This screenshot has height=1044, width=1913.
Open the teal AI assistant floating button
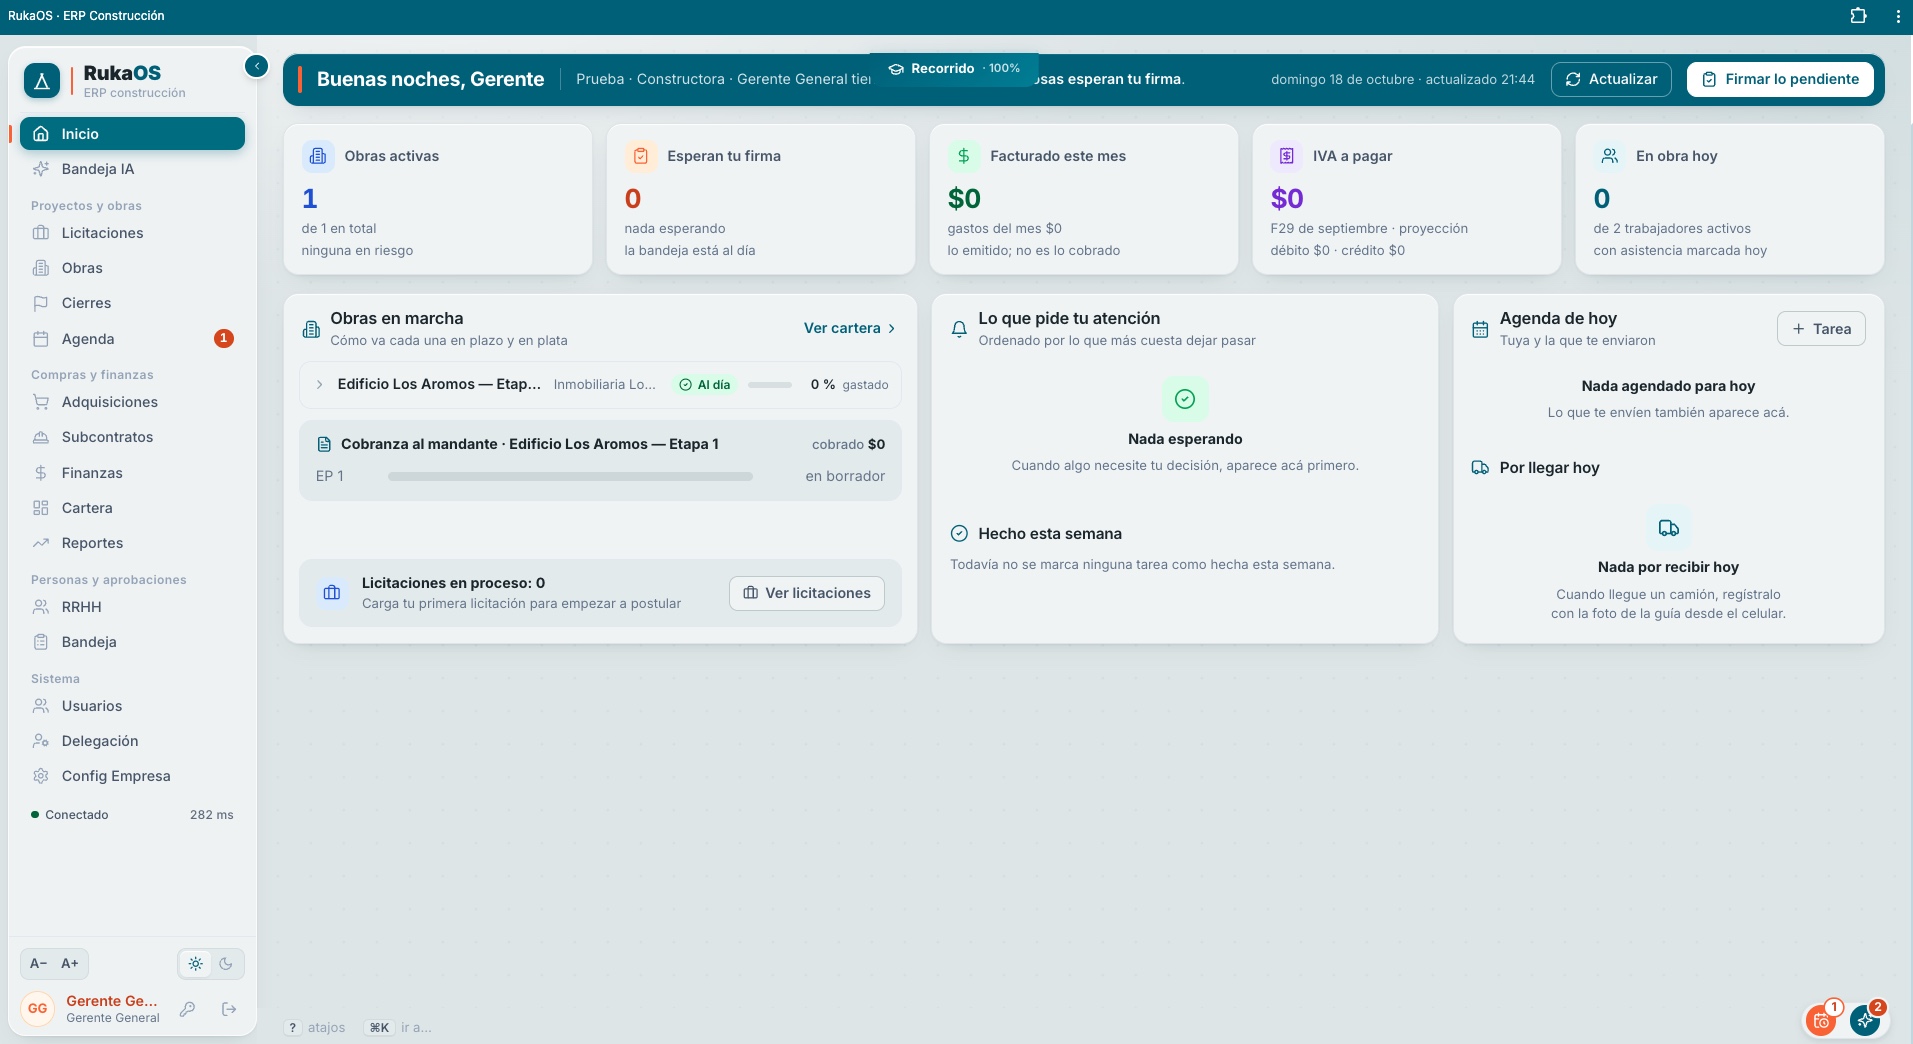coord(1865,1020)
